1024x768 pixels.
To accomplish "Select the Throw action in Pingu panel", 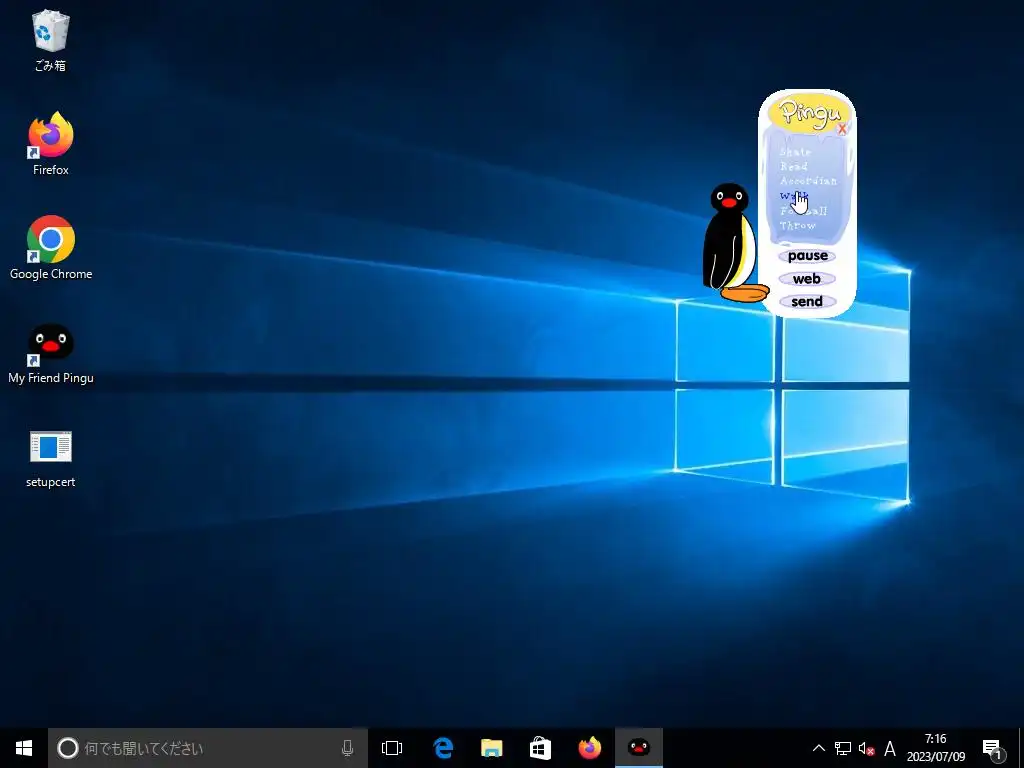I will click(797, 225).
